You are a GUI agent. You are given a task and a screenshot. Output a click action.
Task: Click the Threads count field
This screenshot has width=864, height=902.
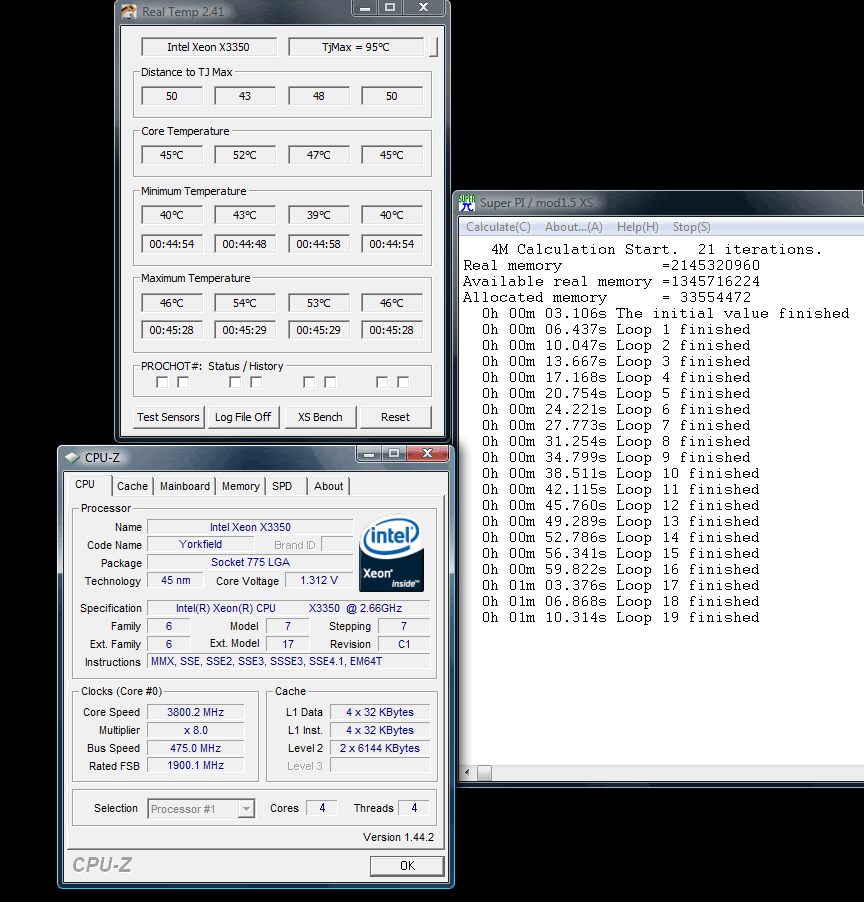414,808
